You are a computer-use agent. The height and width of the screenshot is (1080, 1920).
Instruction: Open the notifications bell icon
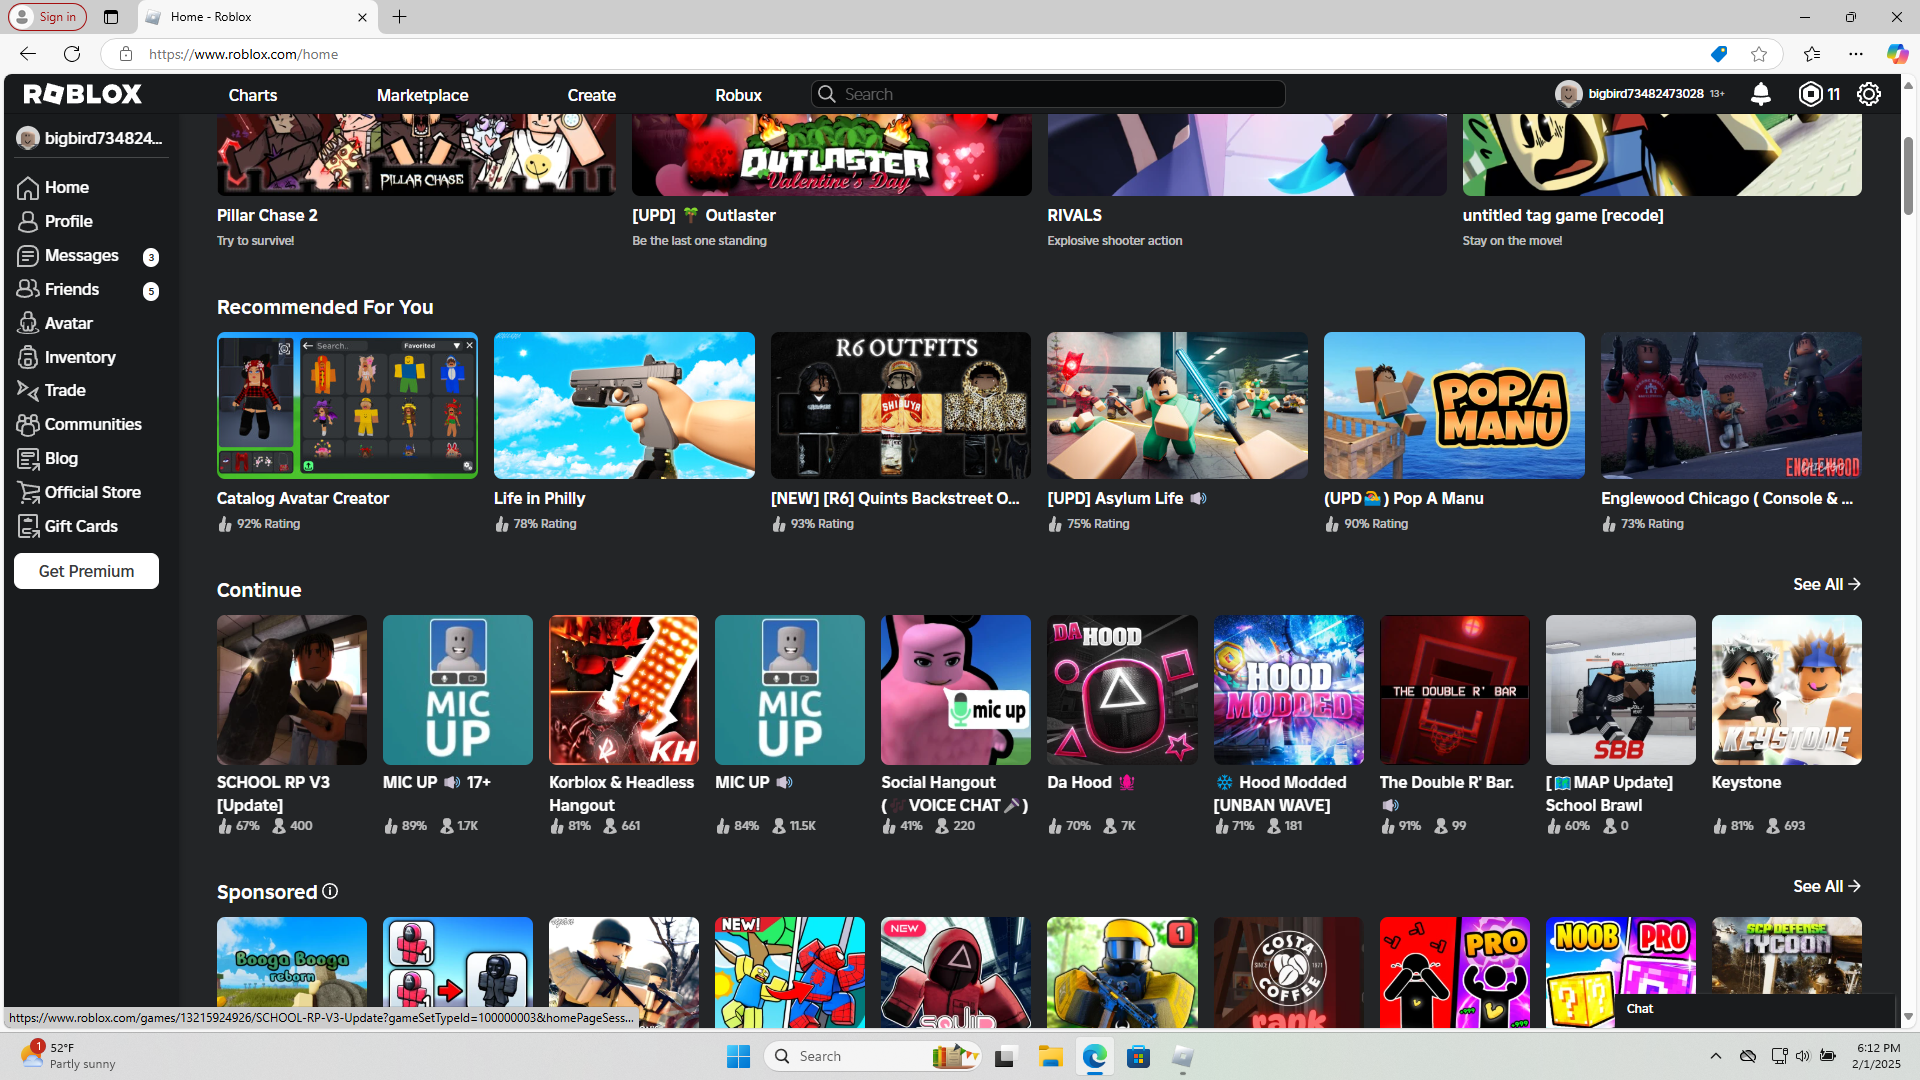(x=1760, y=94)
